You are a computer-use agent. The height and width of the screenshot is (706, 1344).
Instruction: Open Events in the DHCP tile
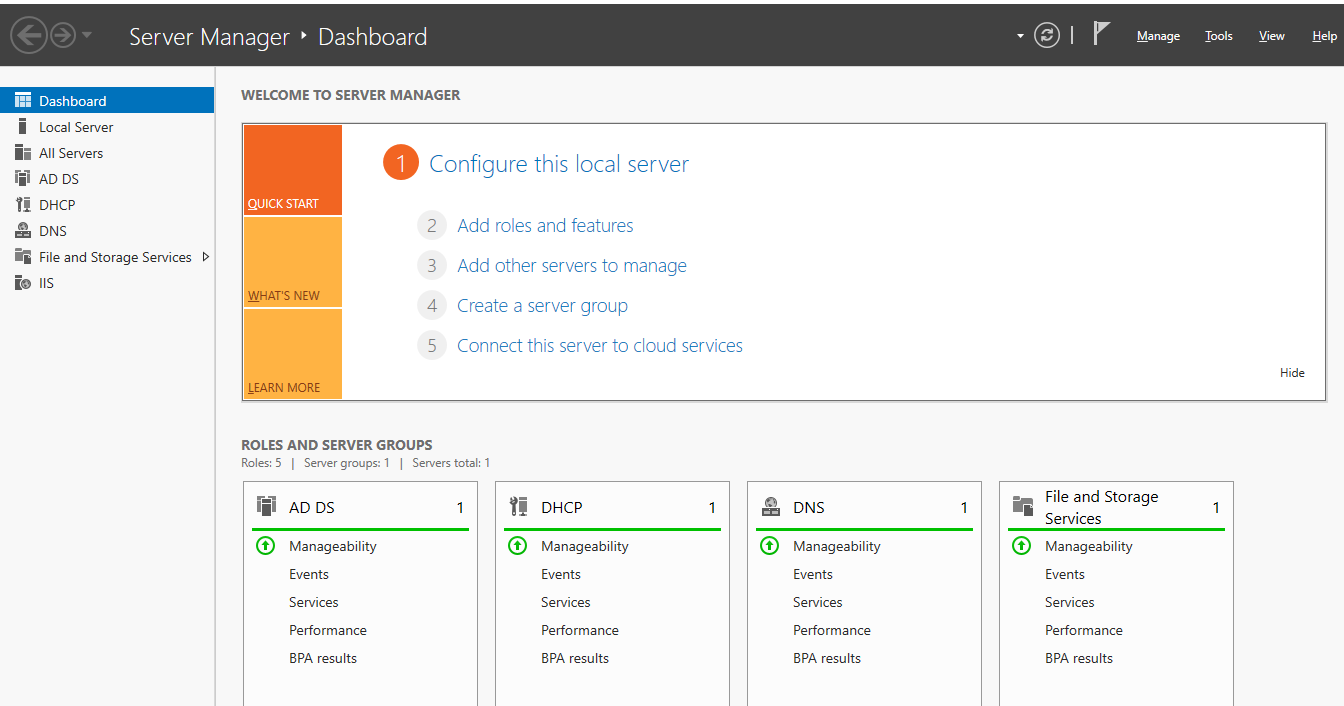coord(561,574)
